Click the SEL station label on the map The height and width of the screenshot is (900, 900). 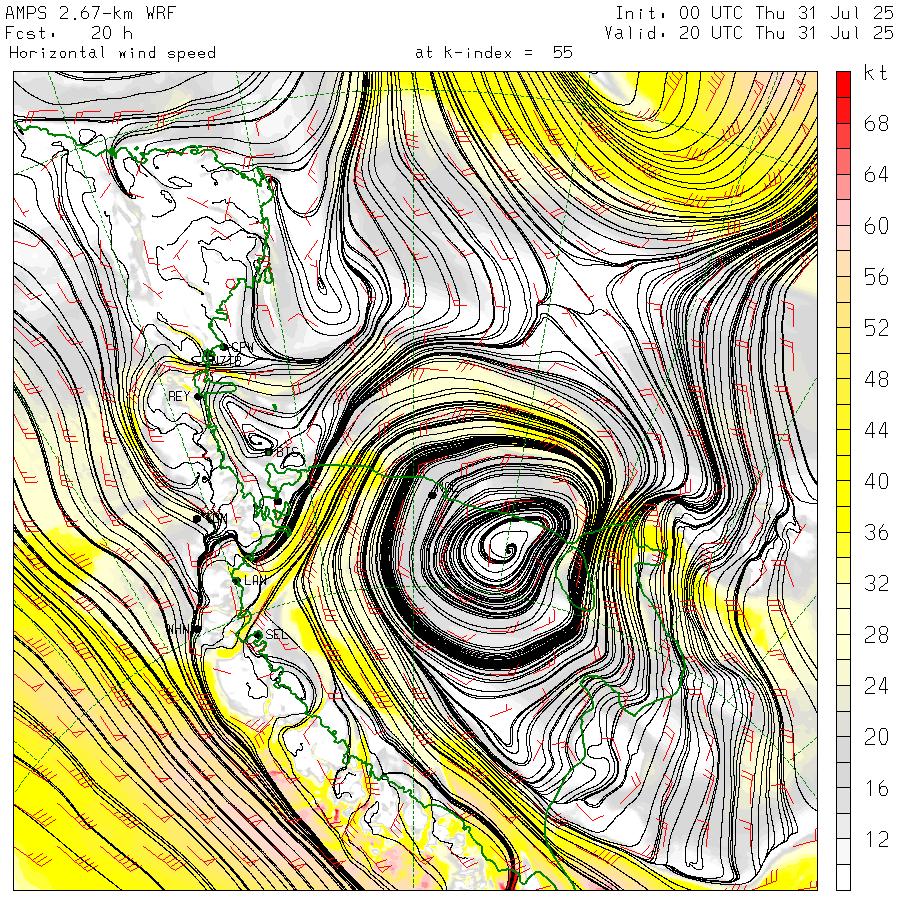coord(276,635)
